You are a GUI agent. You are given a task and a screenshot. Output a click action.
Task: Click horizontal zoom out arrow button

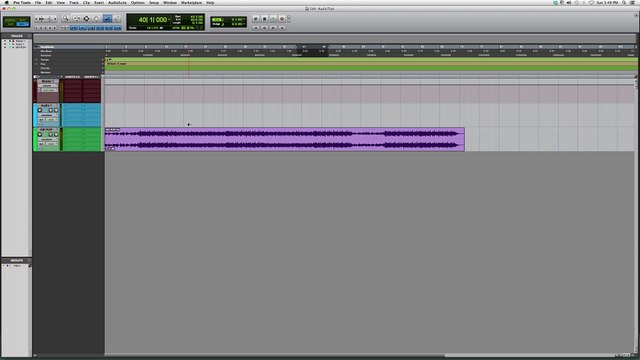[x=37, y=19]
